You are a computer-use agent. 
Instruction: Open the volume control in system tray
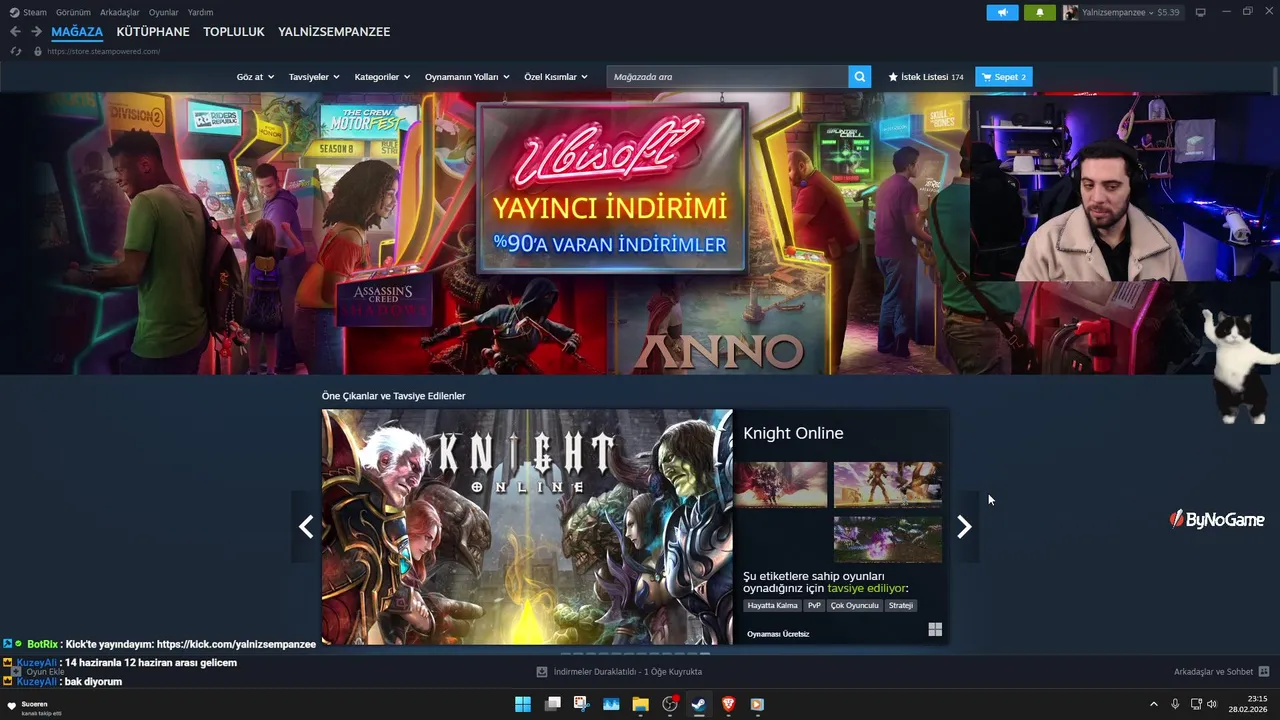tap(1212, 704)
